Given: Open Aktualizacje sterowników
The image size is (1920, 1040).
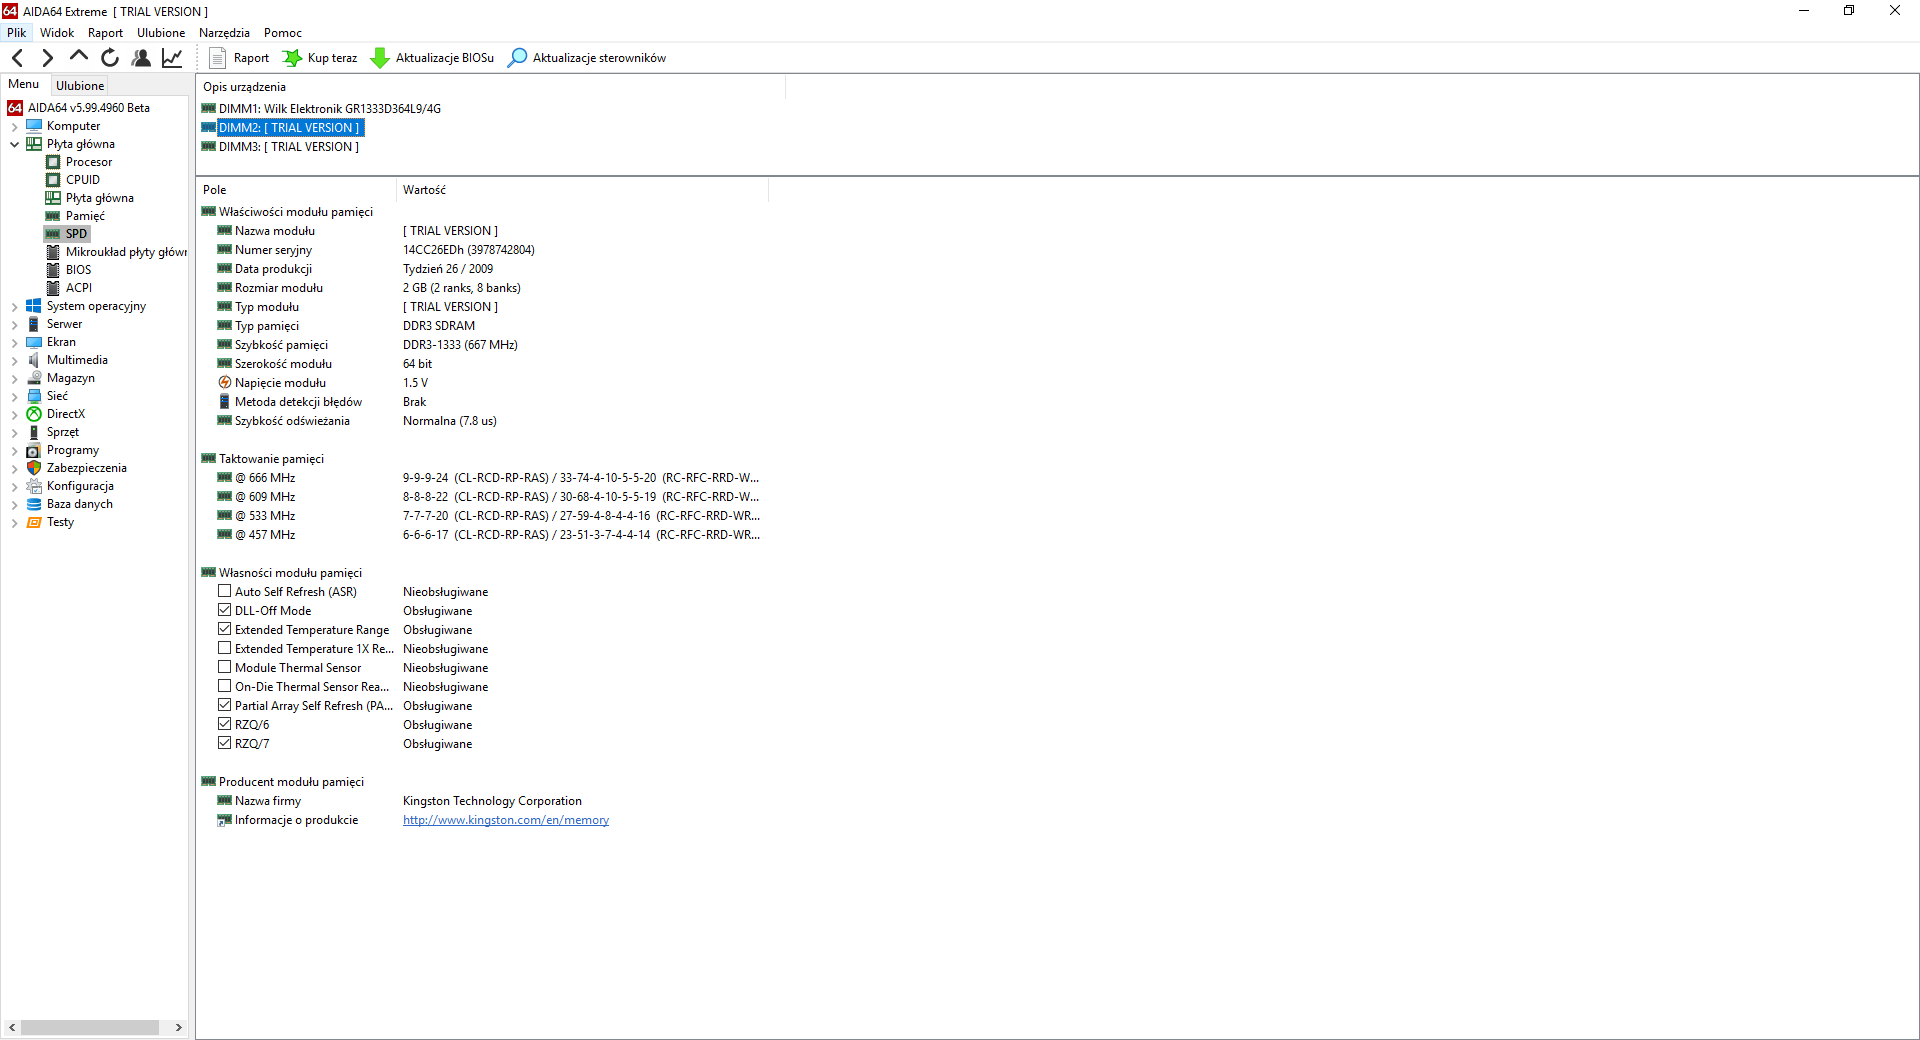Looking at the screenshot, I should [x=587, y=58].
